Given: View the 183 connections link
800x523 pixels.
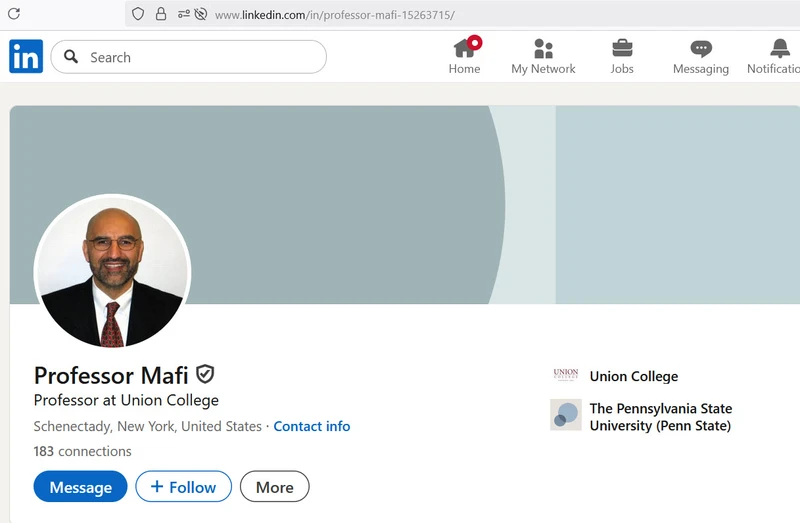Looking at the screenshot, I should pyautogui.click(x=83, y=451).
